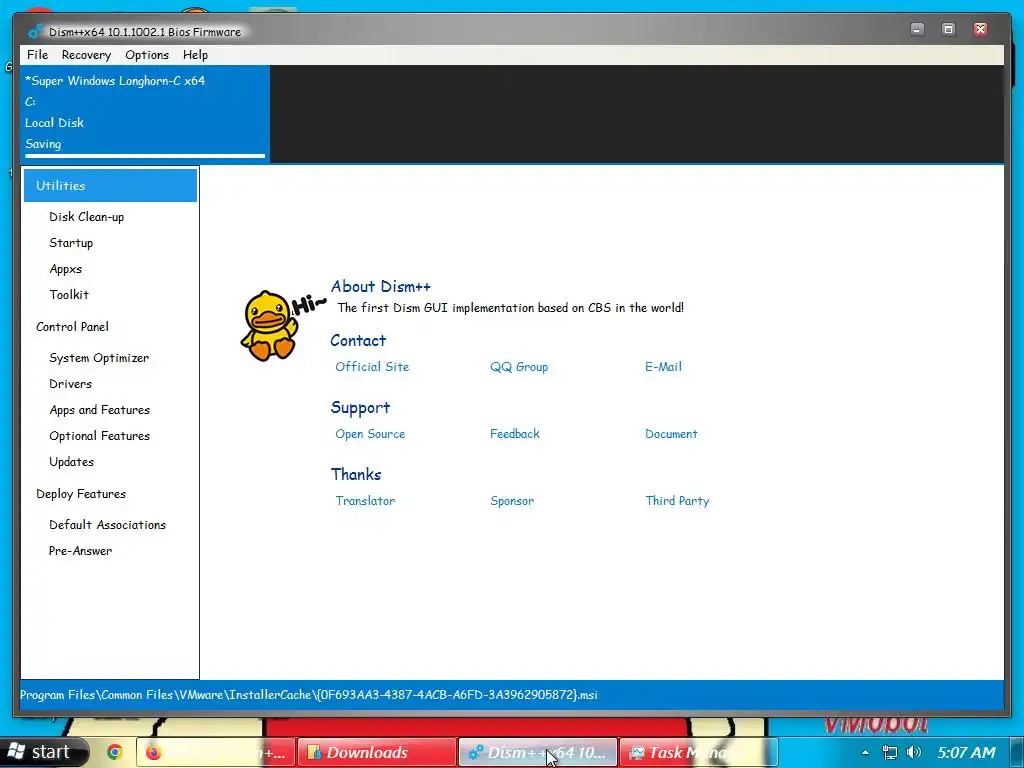Click the 5:07 AM clock
1024x768 pixels.
click(x=967, y=752)
